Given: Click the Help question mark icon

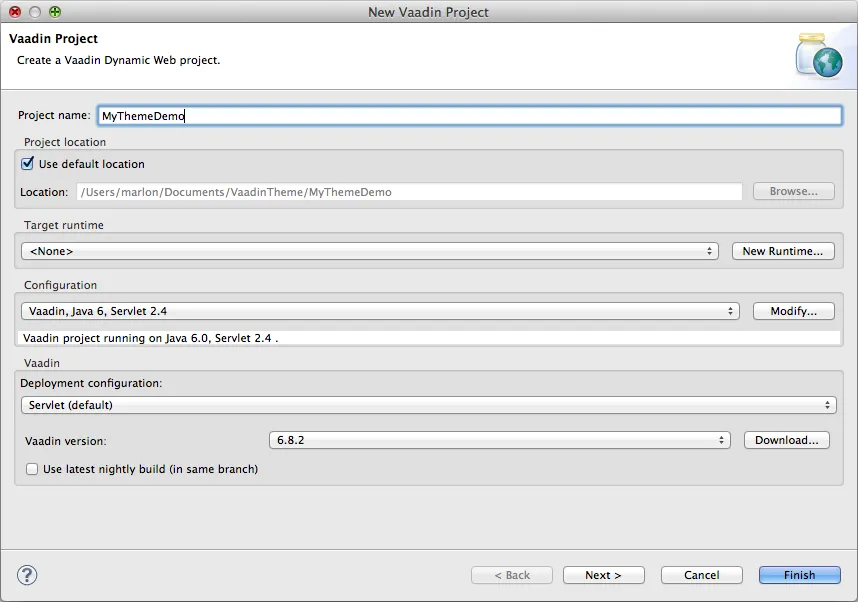Looking at the screenshot, I should [26, 575].
